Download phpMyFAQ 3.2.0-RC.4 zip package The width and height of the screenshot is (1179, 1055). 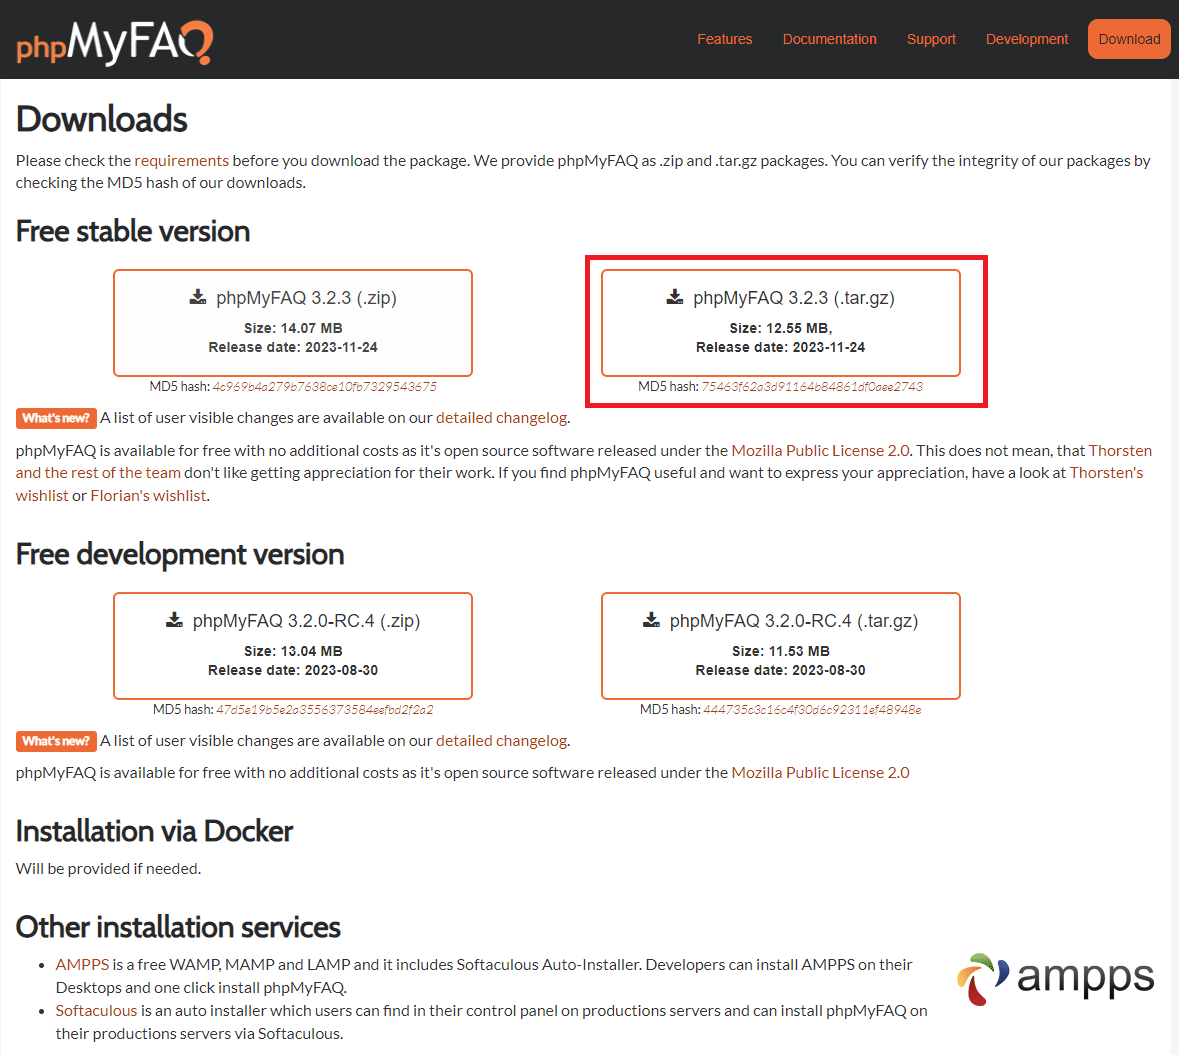[292, 646]
